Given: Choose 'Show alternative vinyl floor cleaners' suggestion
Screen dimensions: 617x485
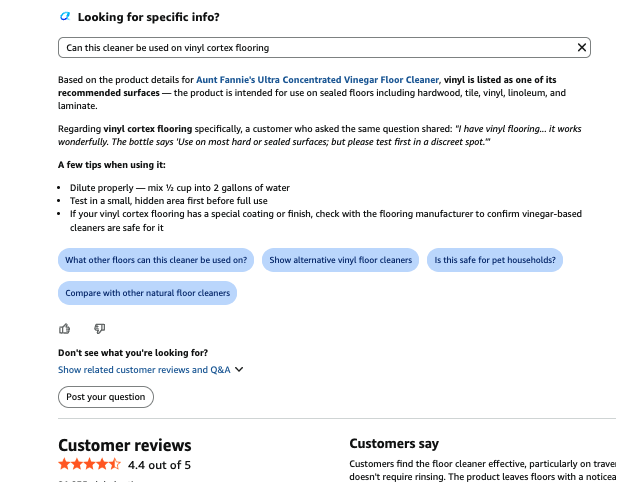Looking at the screenshot, I should tap(340, 260).
